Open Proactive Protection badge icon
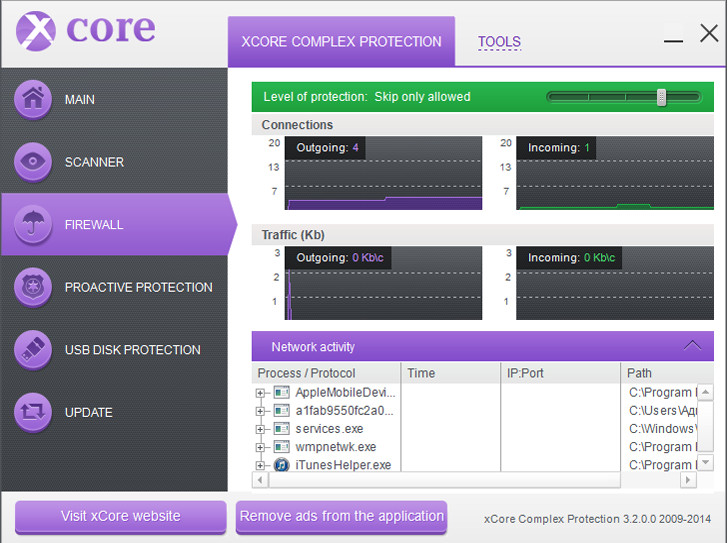Viewport: 728px width, 543px height. point(33,287)
